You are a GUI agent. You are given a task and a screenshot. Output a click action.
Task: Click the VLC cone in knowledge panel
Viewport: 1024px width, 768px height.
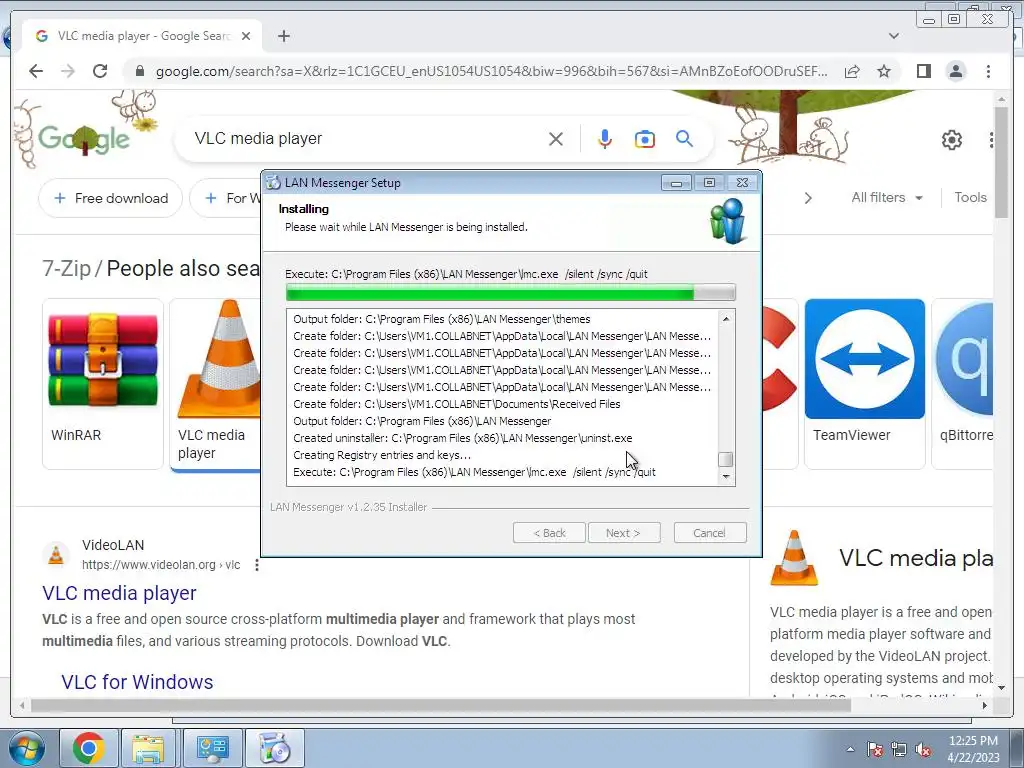793,557
